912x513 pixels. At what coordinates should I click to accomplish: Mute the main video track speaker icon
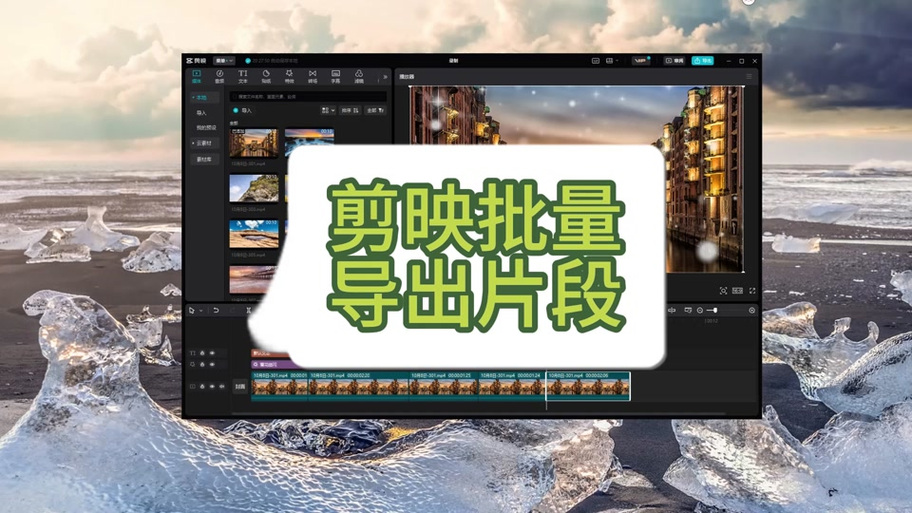(222, 386)
